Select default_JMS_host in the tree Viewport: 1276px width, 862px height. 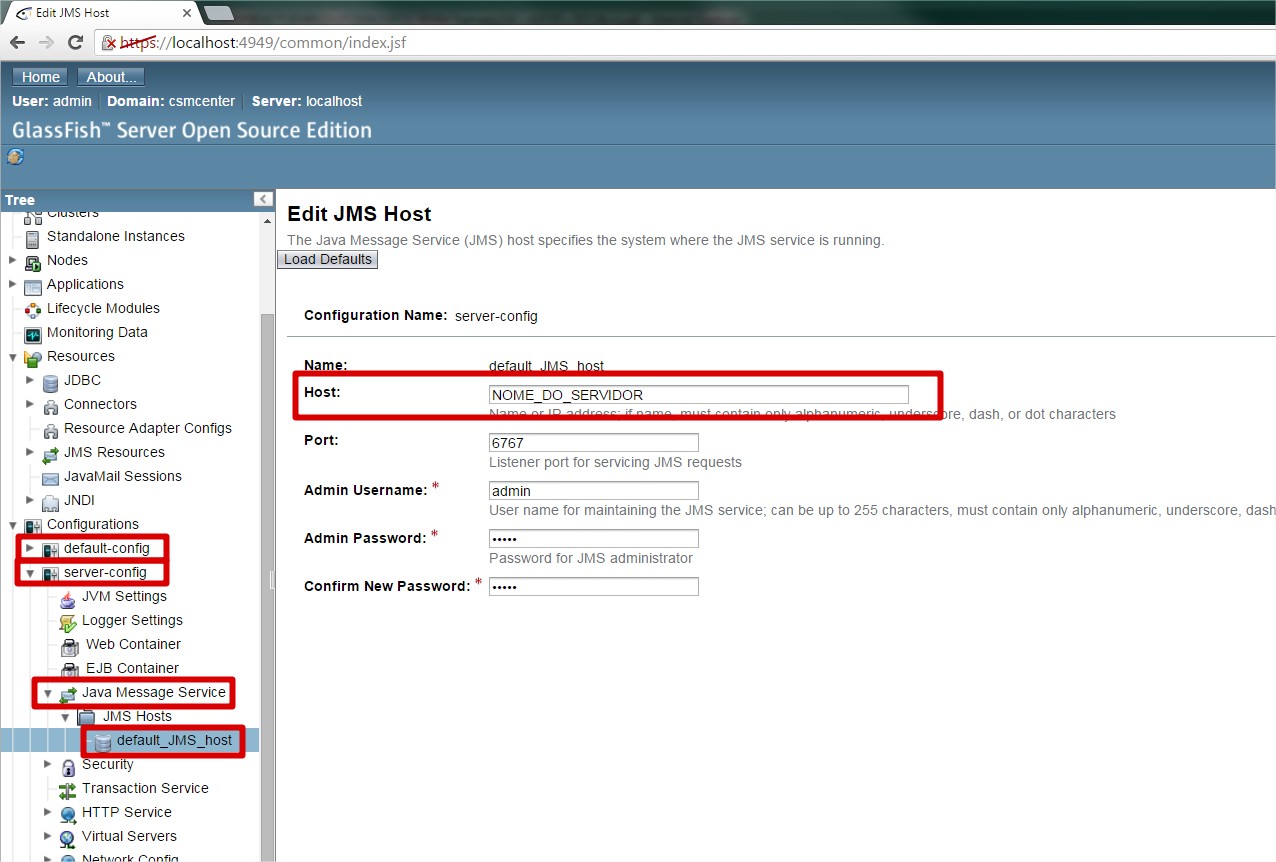point(173,740)
